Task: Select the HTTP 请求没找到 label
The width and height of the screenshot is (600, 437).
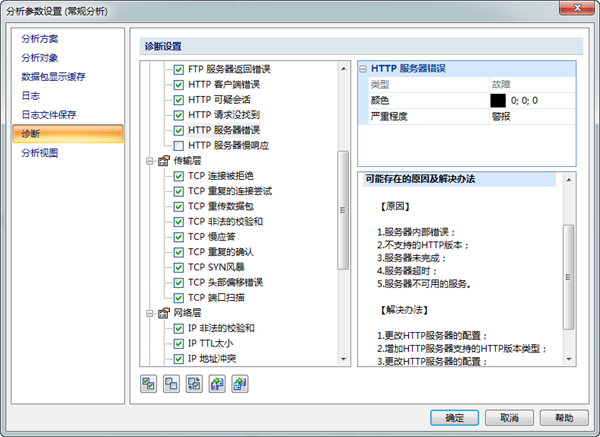Action: tap(224, 115)
